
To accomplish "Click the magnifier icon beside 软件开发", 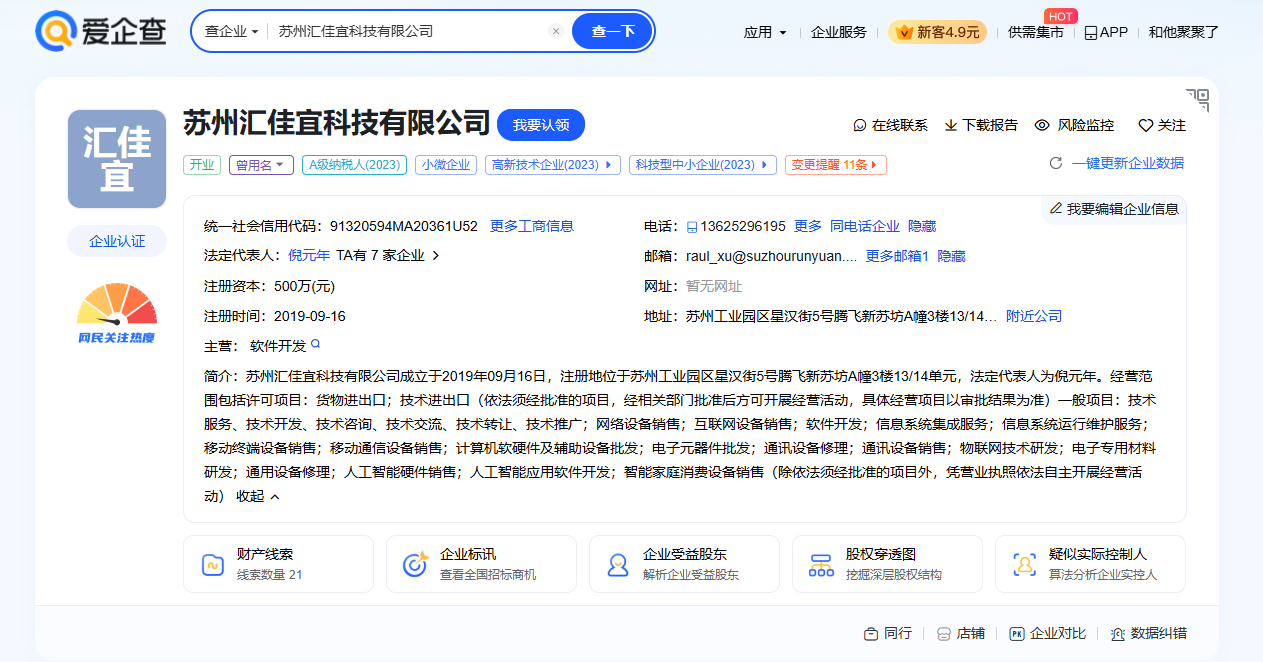I will (316, 344).
